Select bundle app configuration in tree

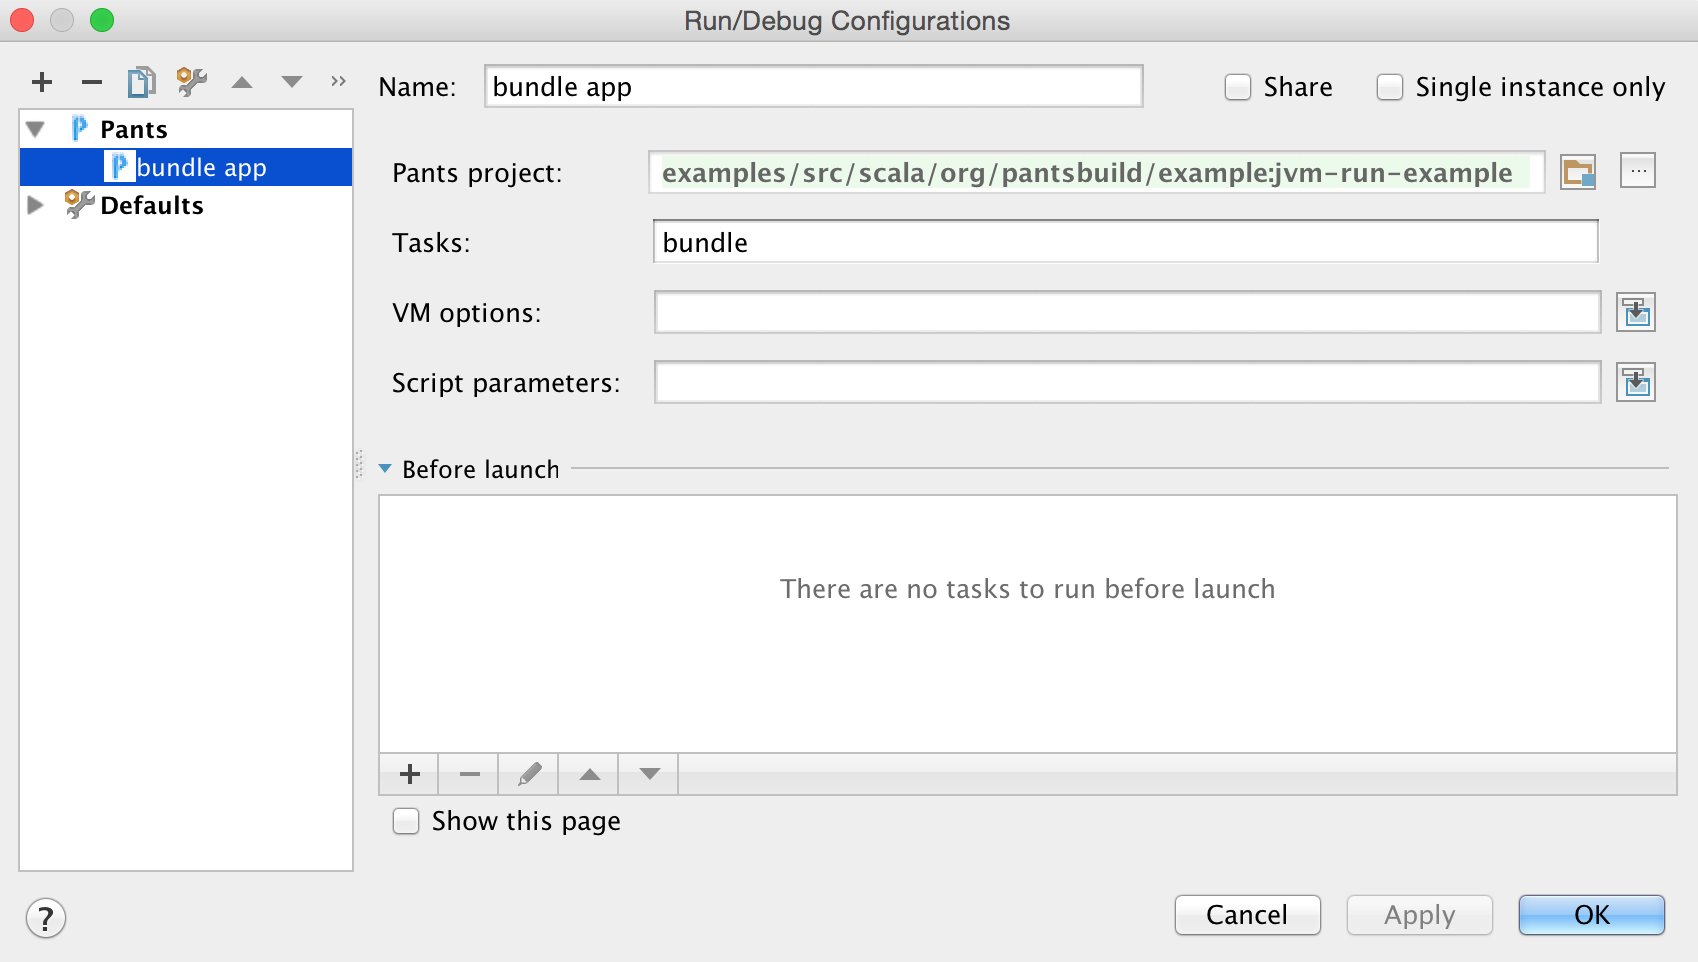[x=186, y=167]
